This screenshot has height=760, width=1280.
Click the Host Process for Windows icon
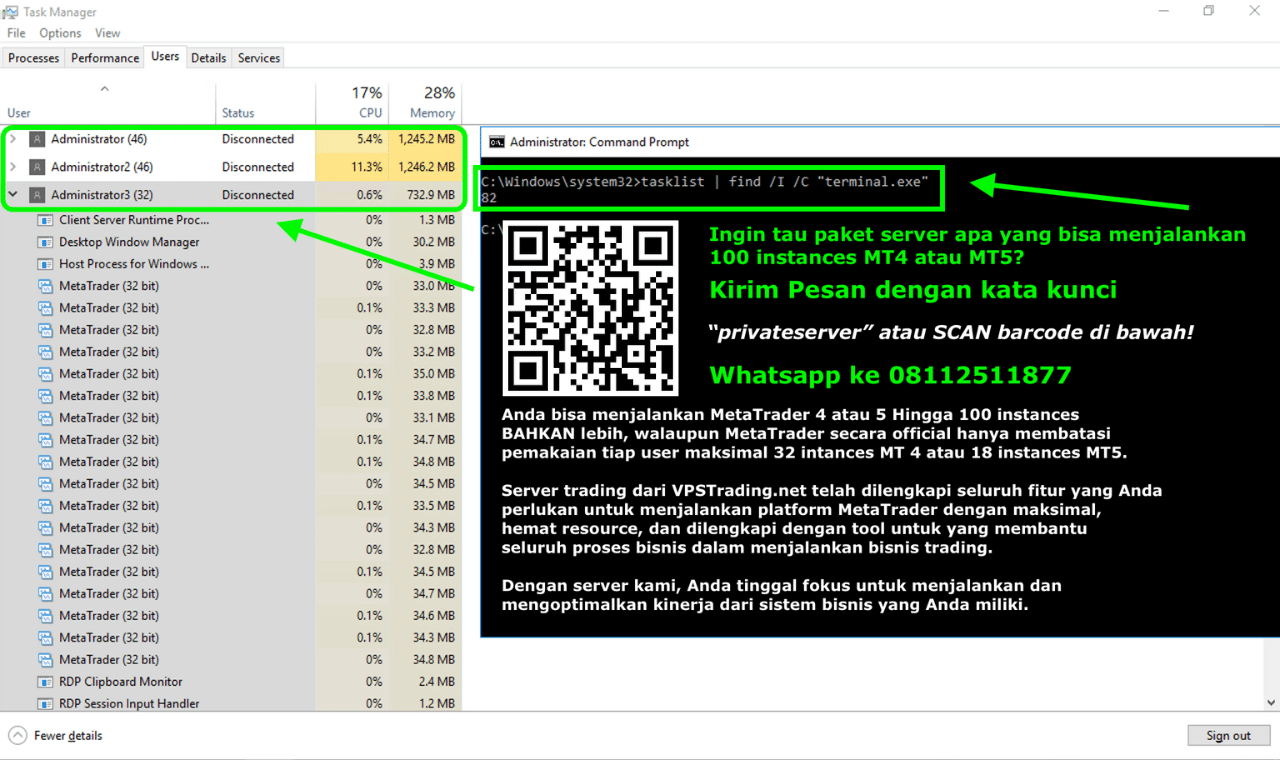[x=45, y=264]
